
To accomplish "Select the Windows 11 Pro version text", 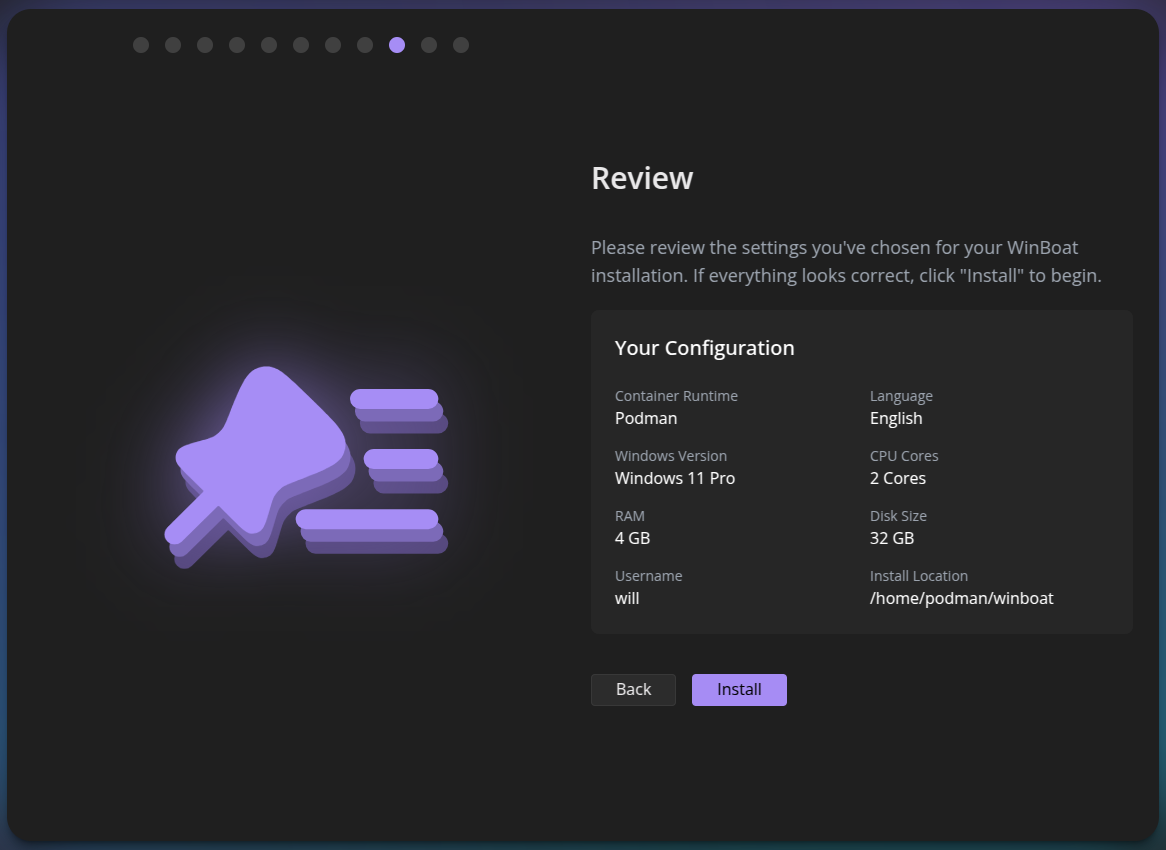I will click(675, 479).
